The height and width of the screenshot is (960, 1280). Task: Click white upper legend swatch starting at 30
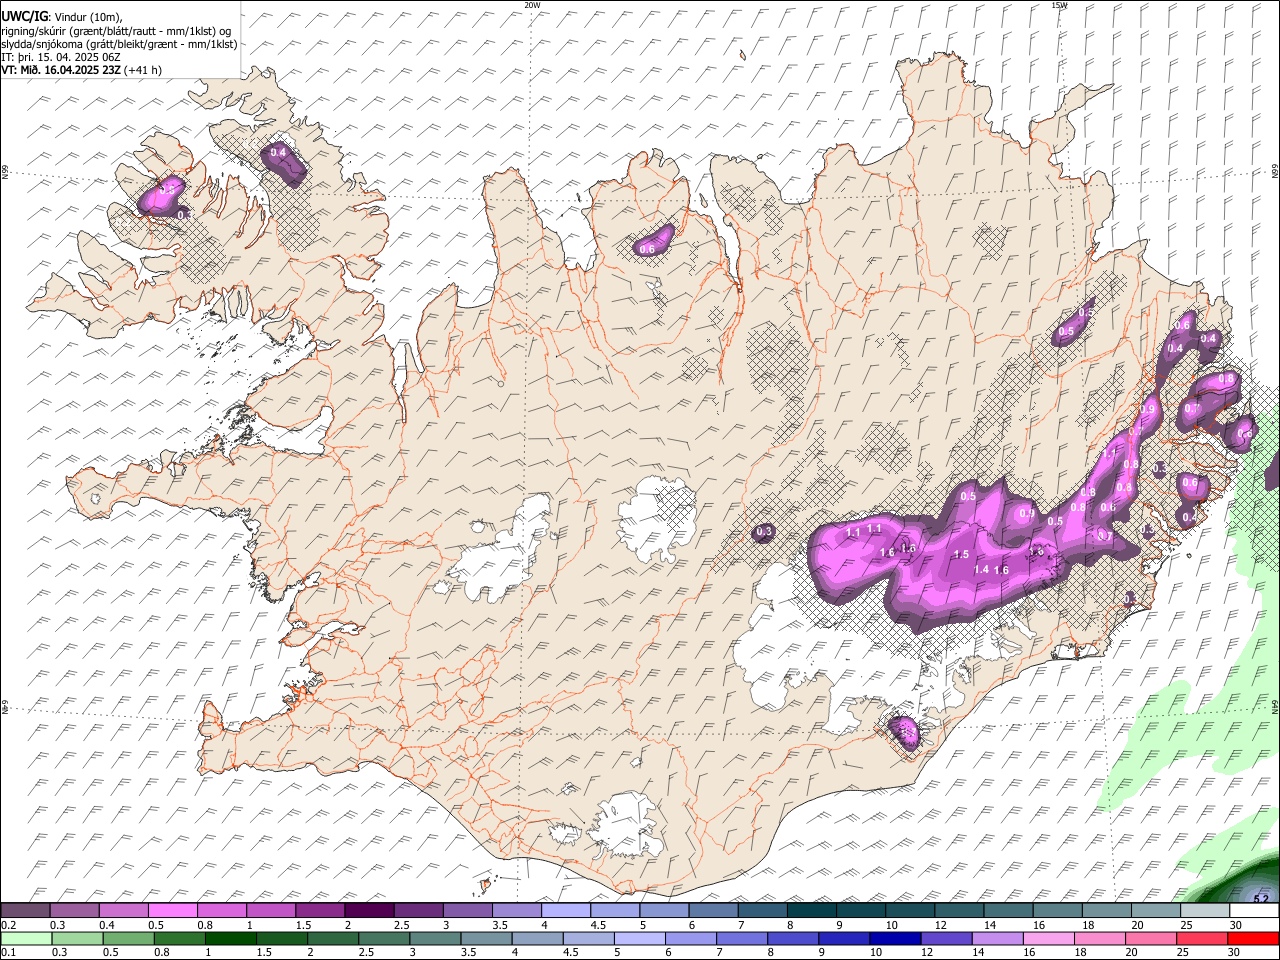(x=1252, y=911)
